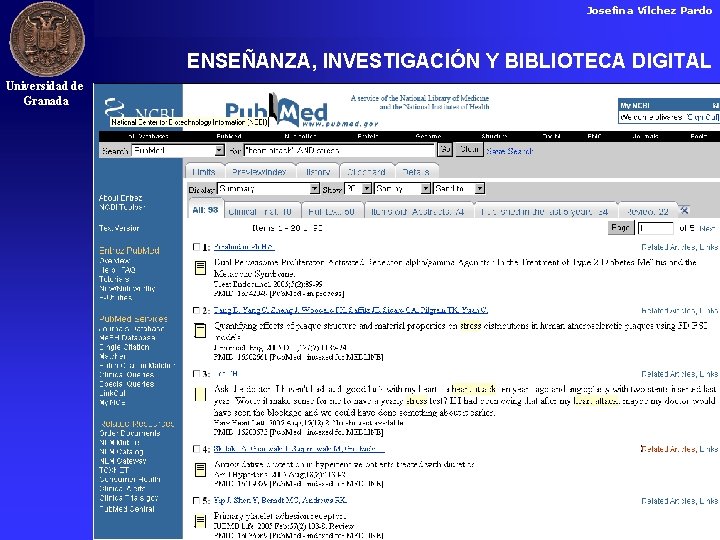Switch to the Preview/Index tab
This screenshot has width=720, height=540.
point(259,171)
